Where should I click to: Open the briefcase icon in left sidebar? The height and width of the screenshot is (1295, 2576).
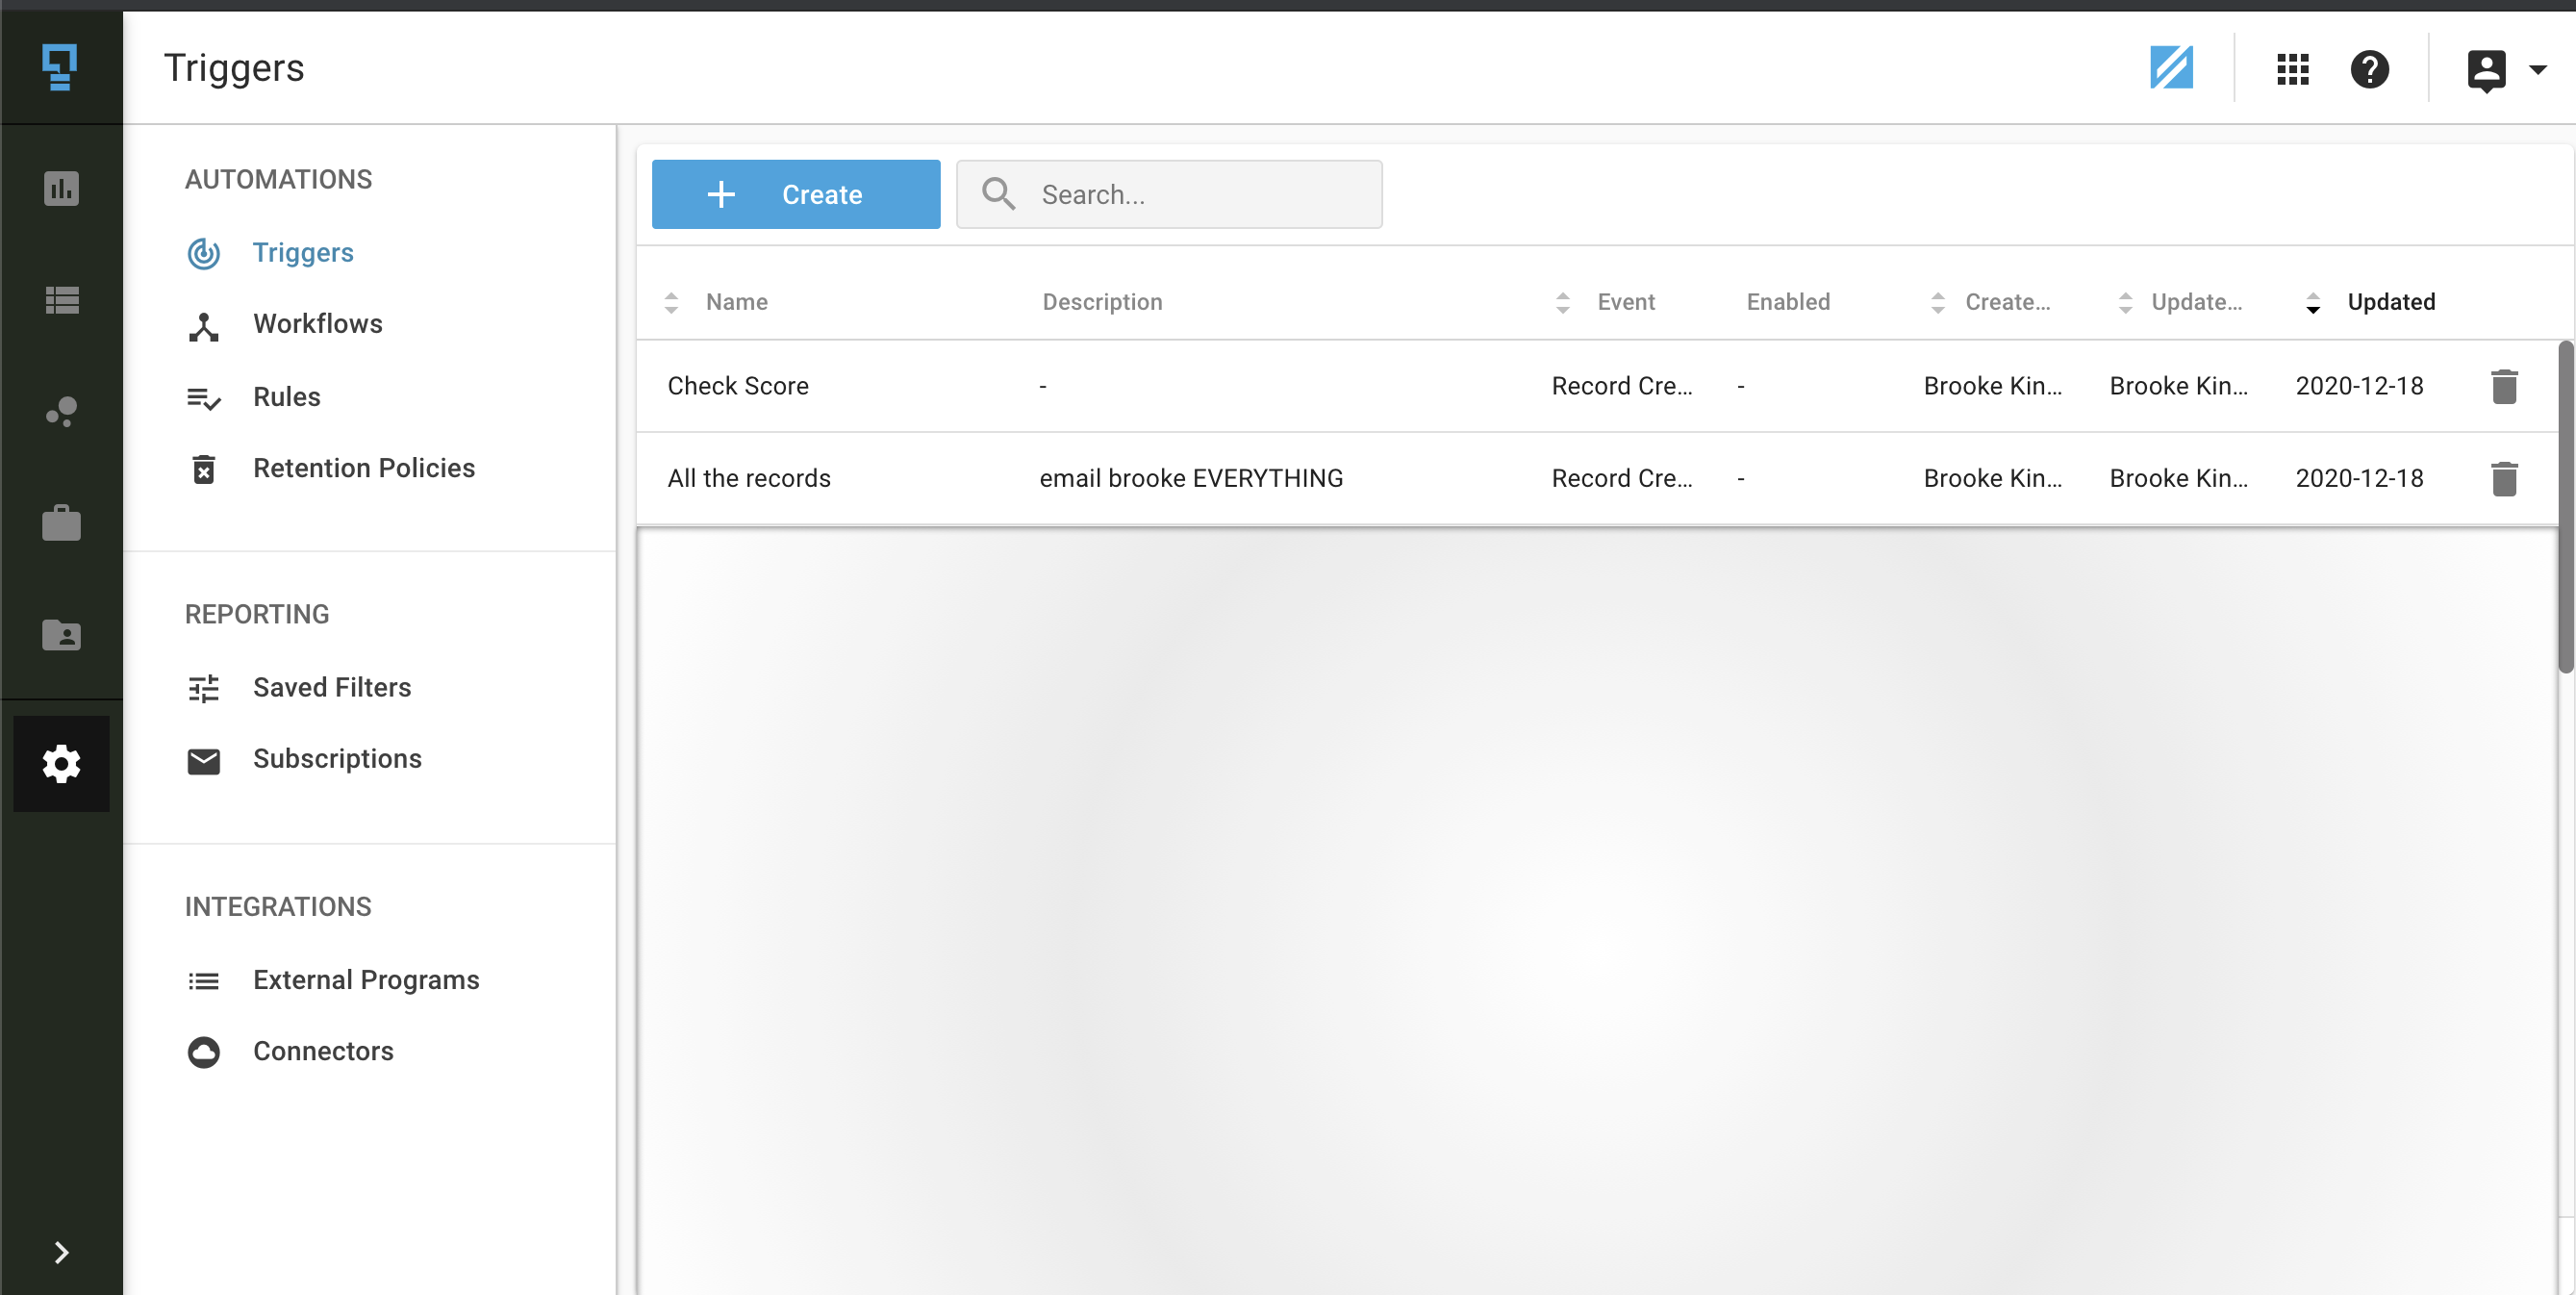coord(61,523)
